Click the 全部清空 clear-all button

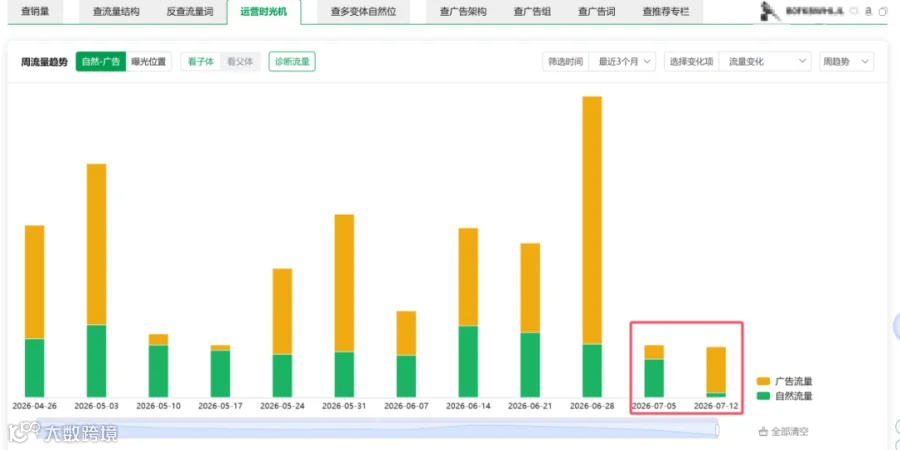783,431
